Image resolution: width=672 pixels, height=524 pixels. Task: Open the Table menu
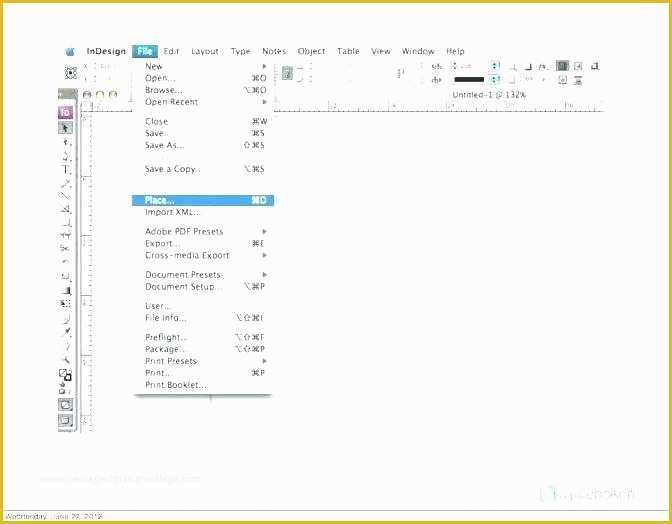pos(348,51)
